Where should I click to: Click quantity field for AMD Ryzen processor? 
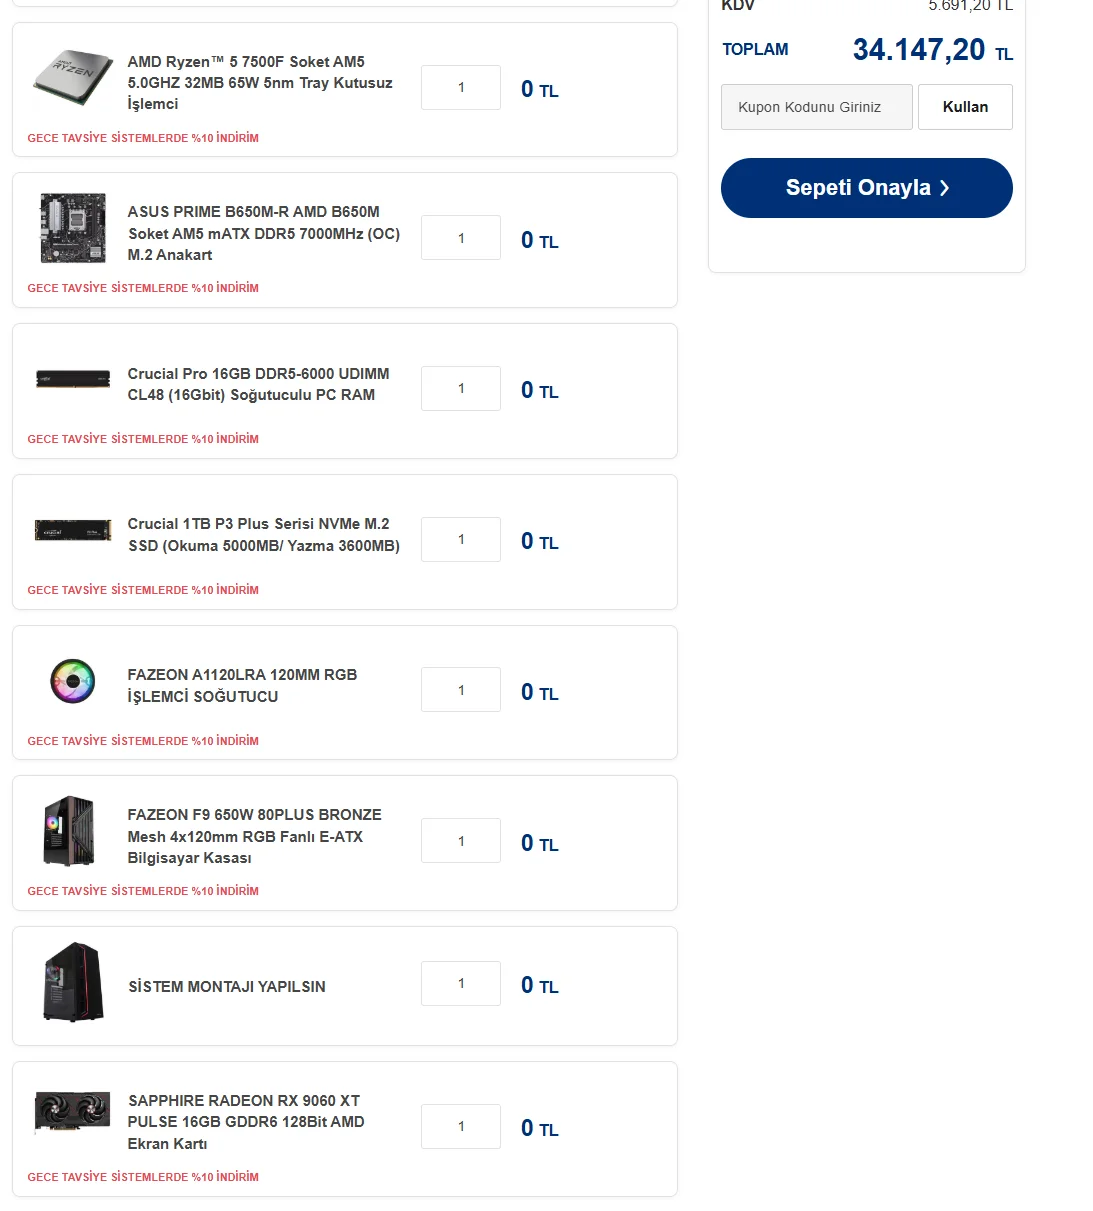tap(461, 88)
